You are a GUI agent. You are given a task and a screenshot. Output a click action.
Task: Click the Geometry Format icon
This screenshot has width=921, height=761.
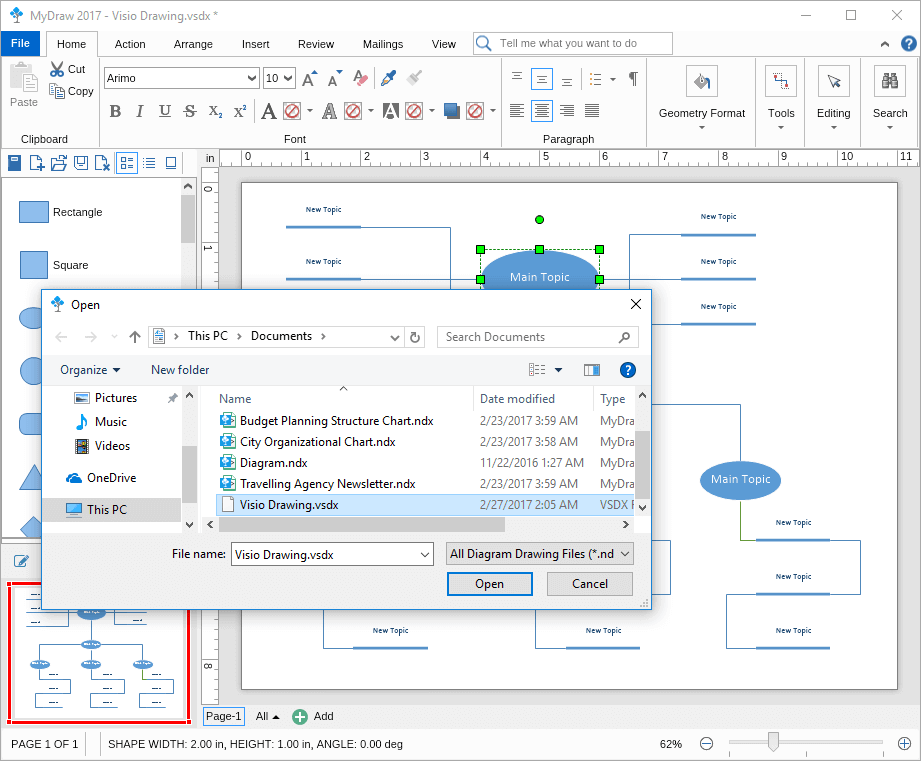[x=701, y=82]
